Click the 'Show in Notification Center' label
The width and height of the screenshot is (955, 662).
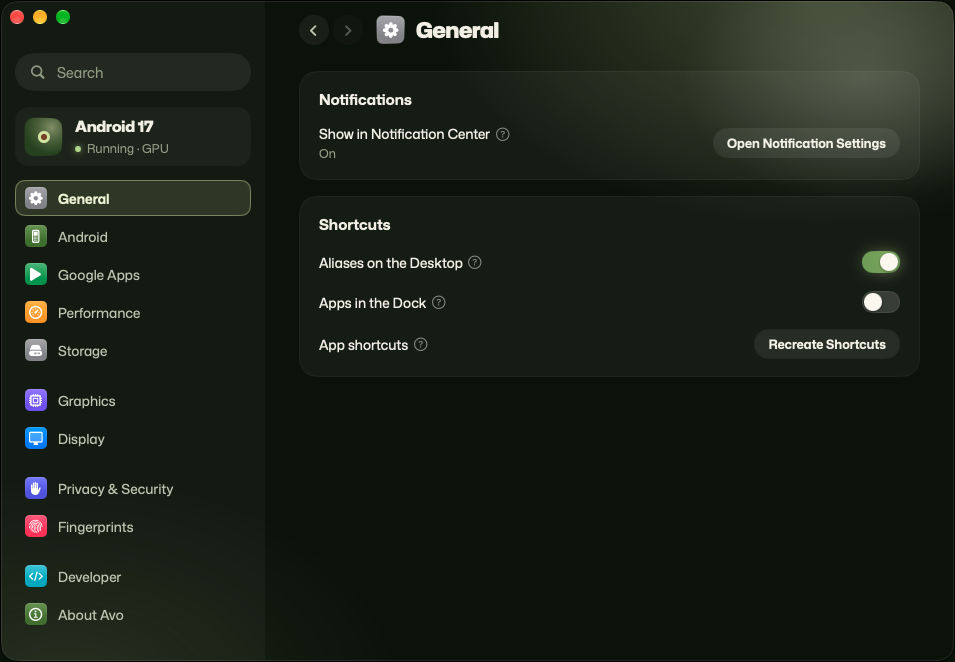[x=404, y=134]
